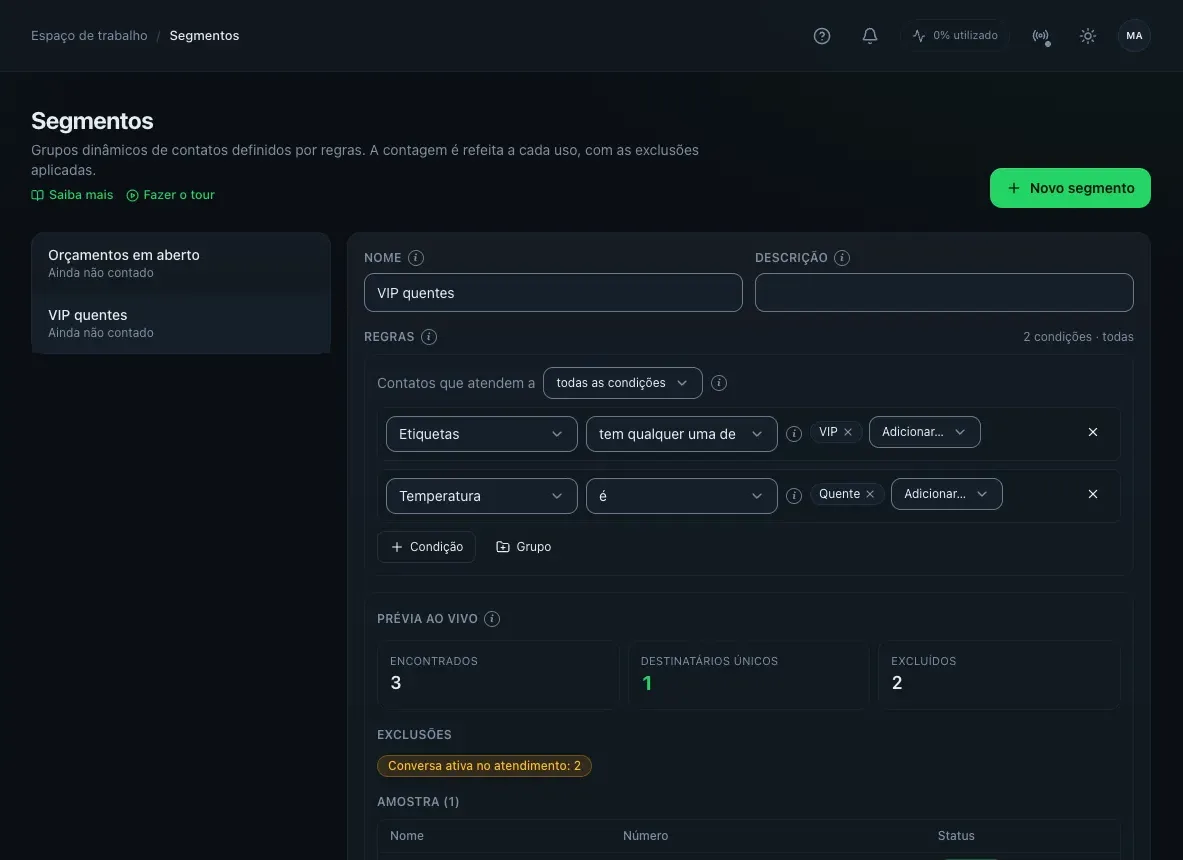Click the Número column header
The width and height of the screenshot is (1183, 860).
[645, 836]
